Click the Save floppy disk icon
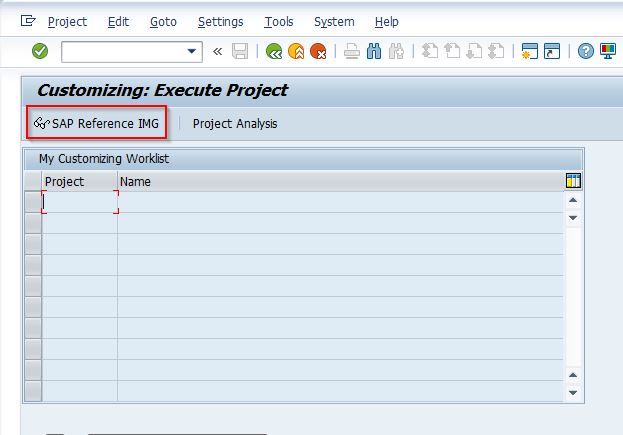The image size is (623, 435). (240, 51)
